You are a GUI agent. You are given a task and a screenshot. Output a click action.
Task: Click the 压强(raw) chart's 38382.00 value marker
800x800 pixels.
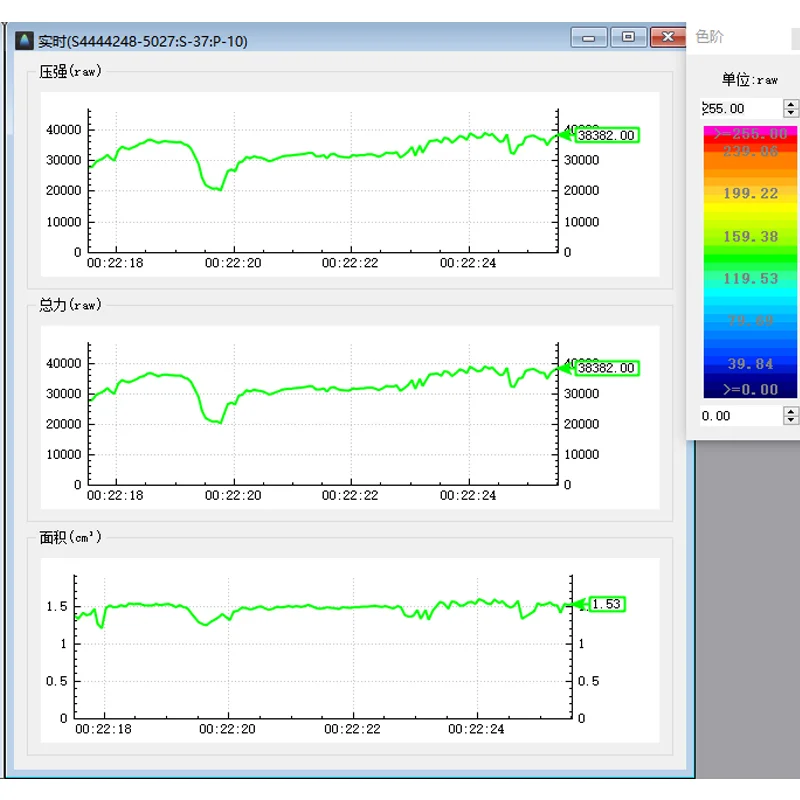pyautogui.click(x=606, y=135)
